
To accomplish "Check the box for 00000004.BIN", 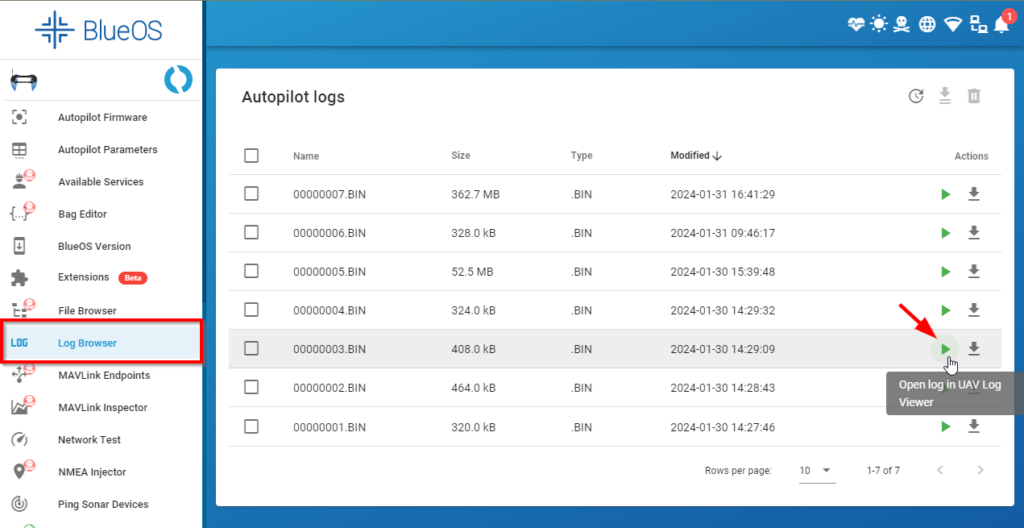I will click(x=251, y=310).
